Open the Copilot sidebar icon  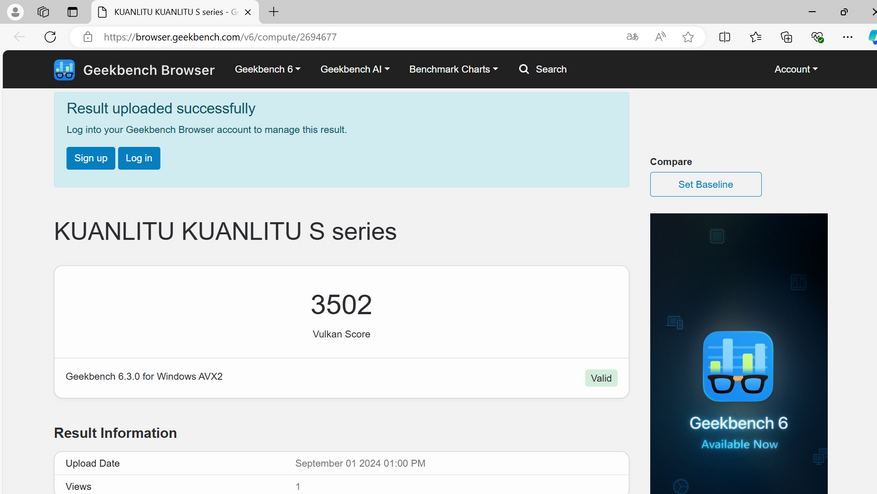873,37
